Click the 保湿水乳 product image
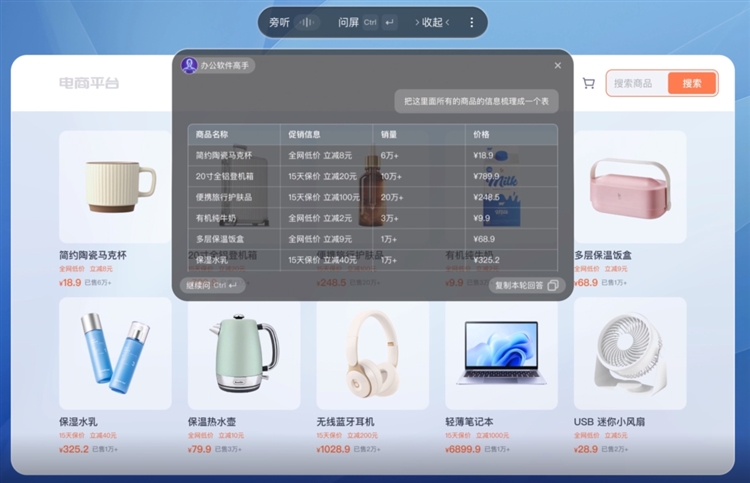This screenshot has height=483, width=750. point(114,353)
